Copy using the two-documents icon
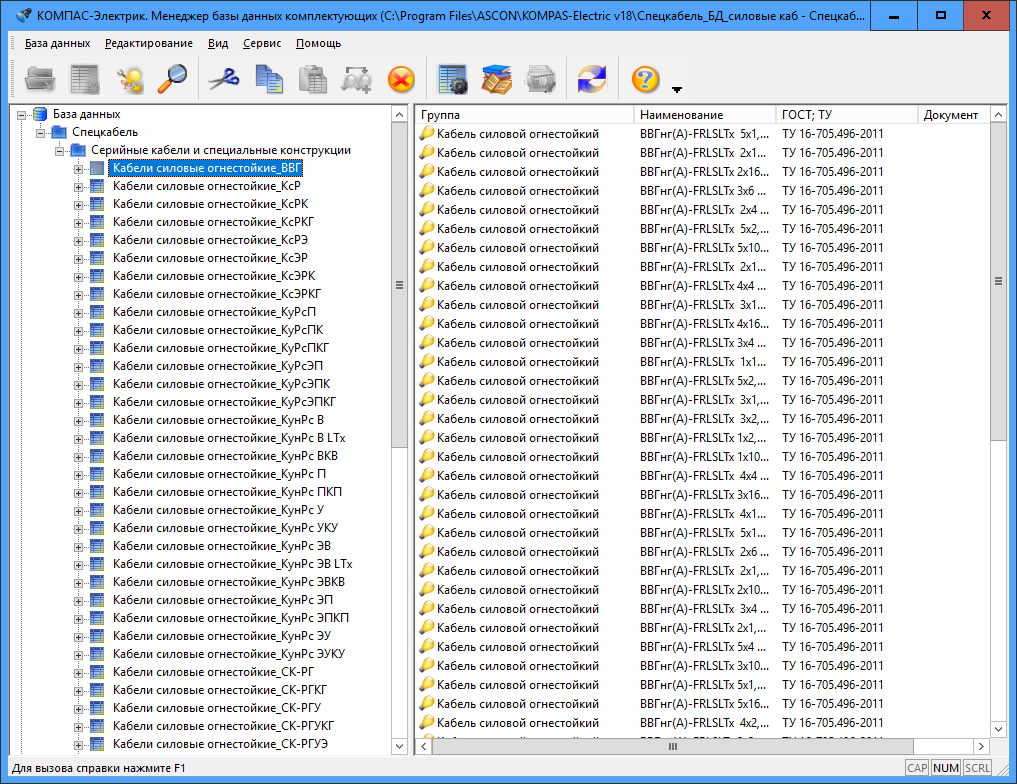 (269, 79)
